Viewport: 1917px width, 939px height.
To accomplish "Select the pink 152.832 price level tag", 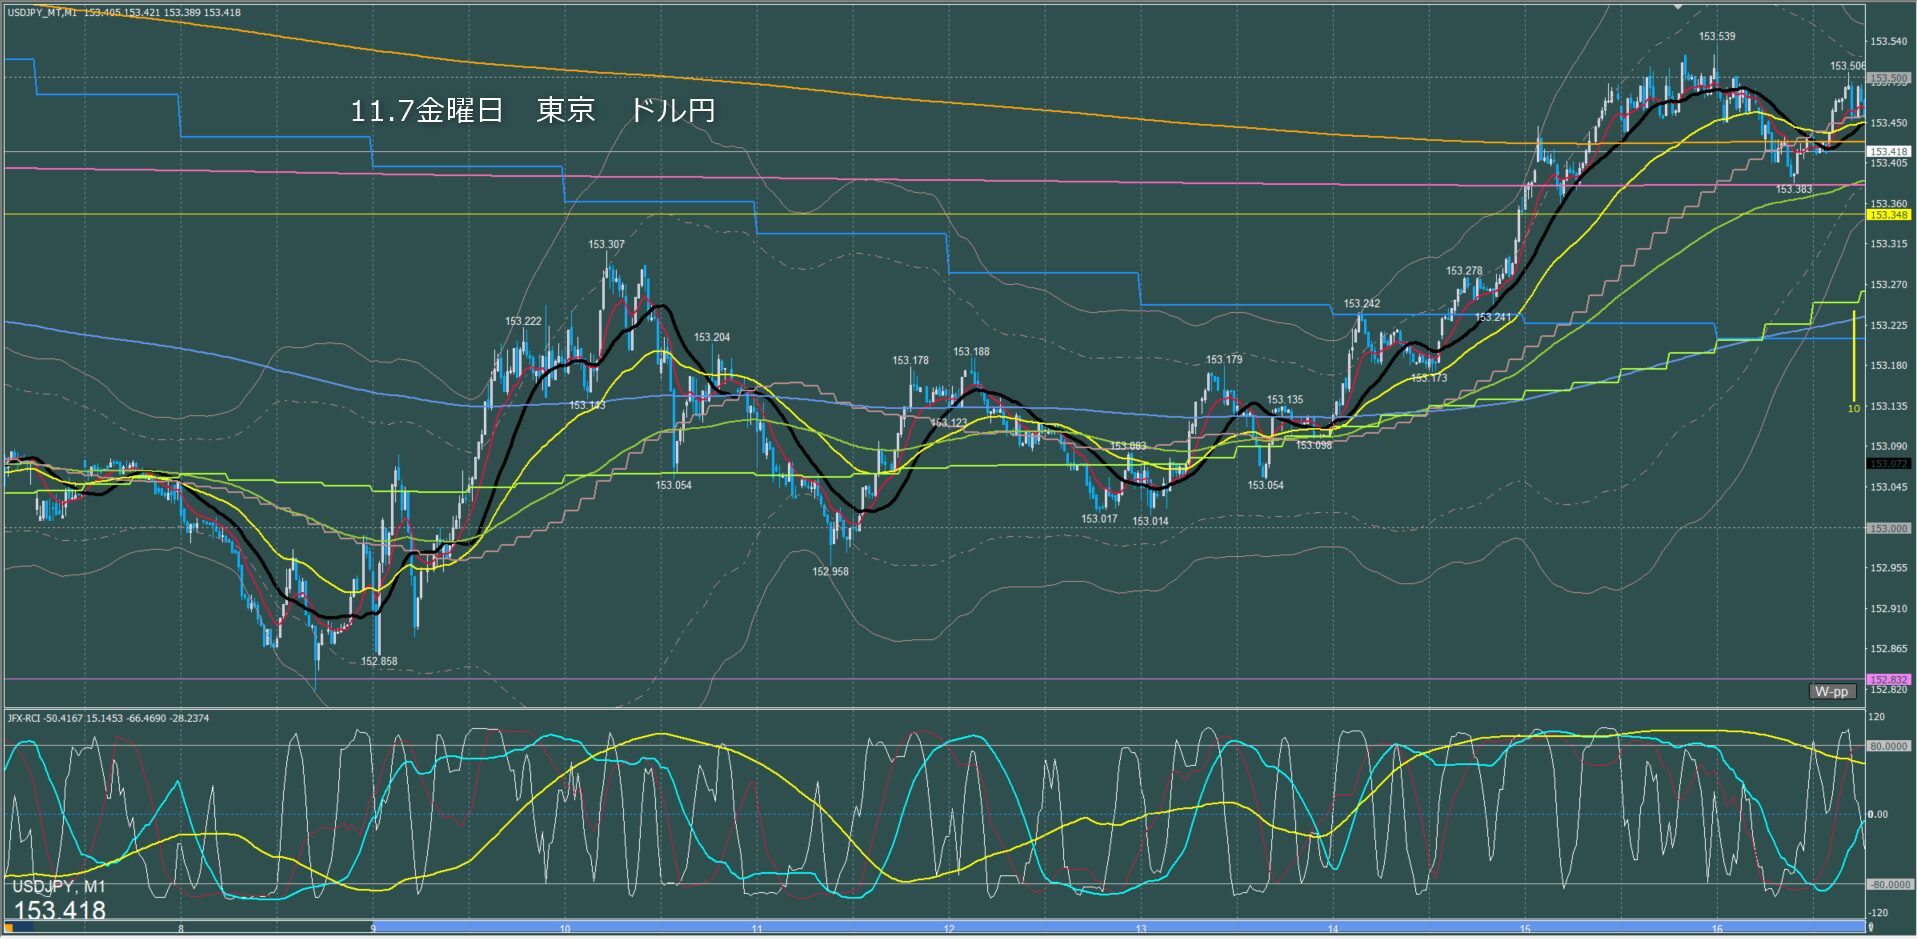I will point(1888,680).
